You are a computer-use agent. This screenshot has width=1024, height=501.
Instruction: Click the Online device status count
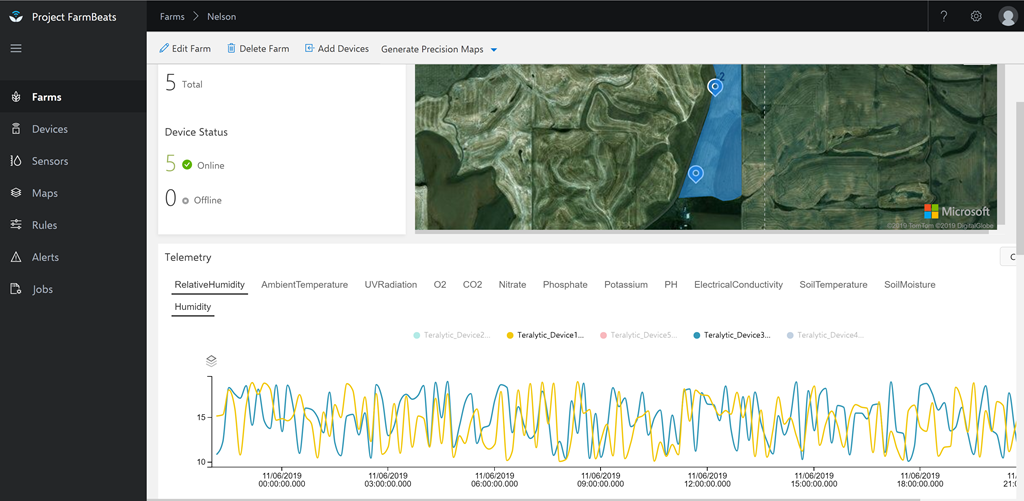(170, 163)
